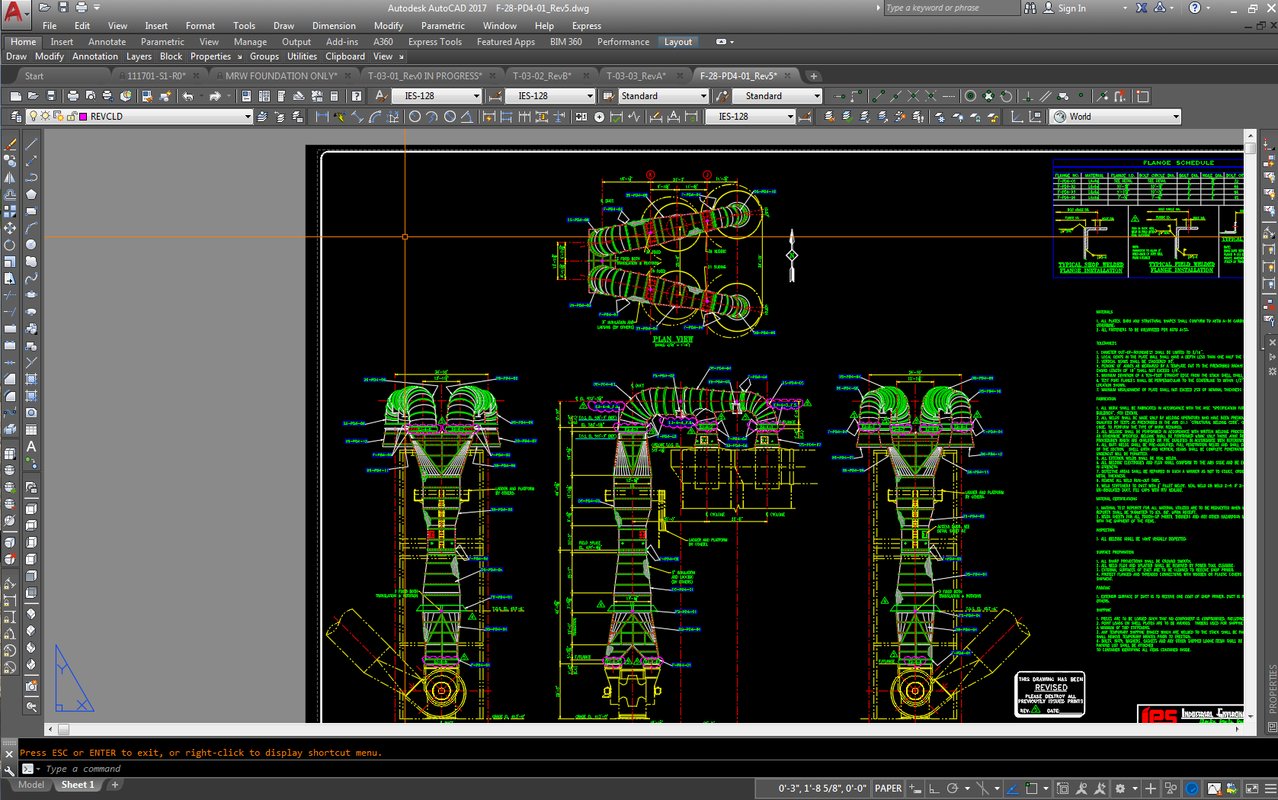The height and width of the screenshot is (800, 1278).
Task: Click the Linear dimension tool icon
Action: (322, 116)
